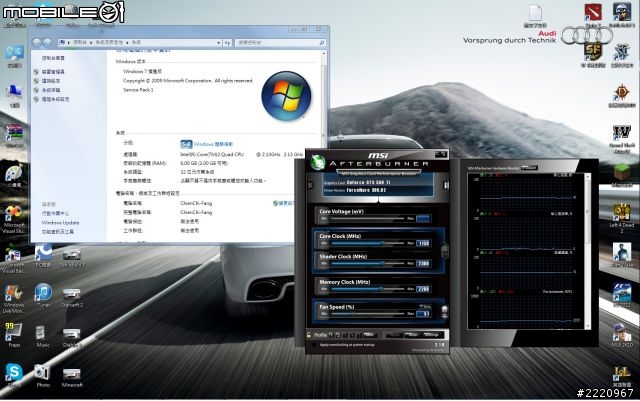Open the Diablo 3 desktop shortcut
The height and width of the screenshot is (401, 640).
click(72, 337)
